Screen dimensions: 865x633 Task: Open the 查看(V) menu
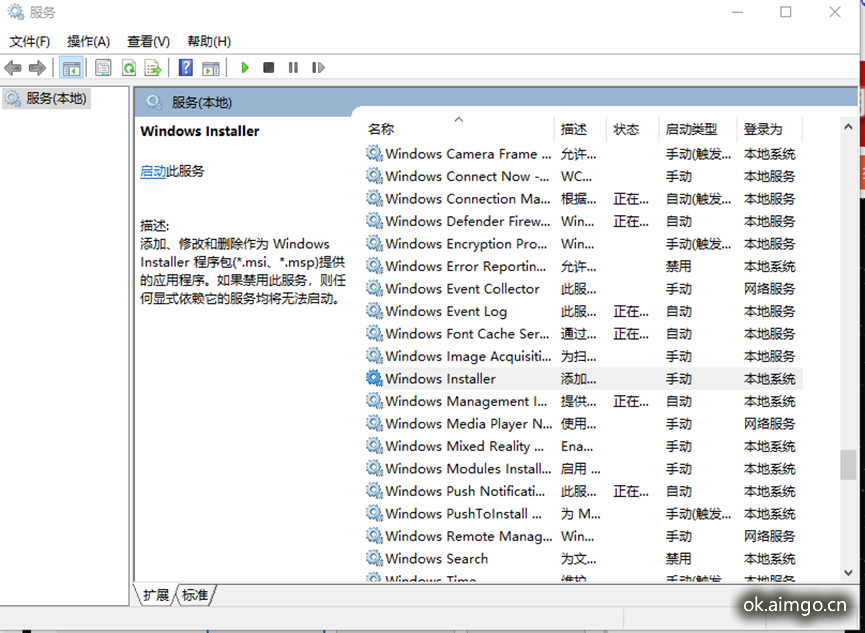(x=148, y=41)
